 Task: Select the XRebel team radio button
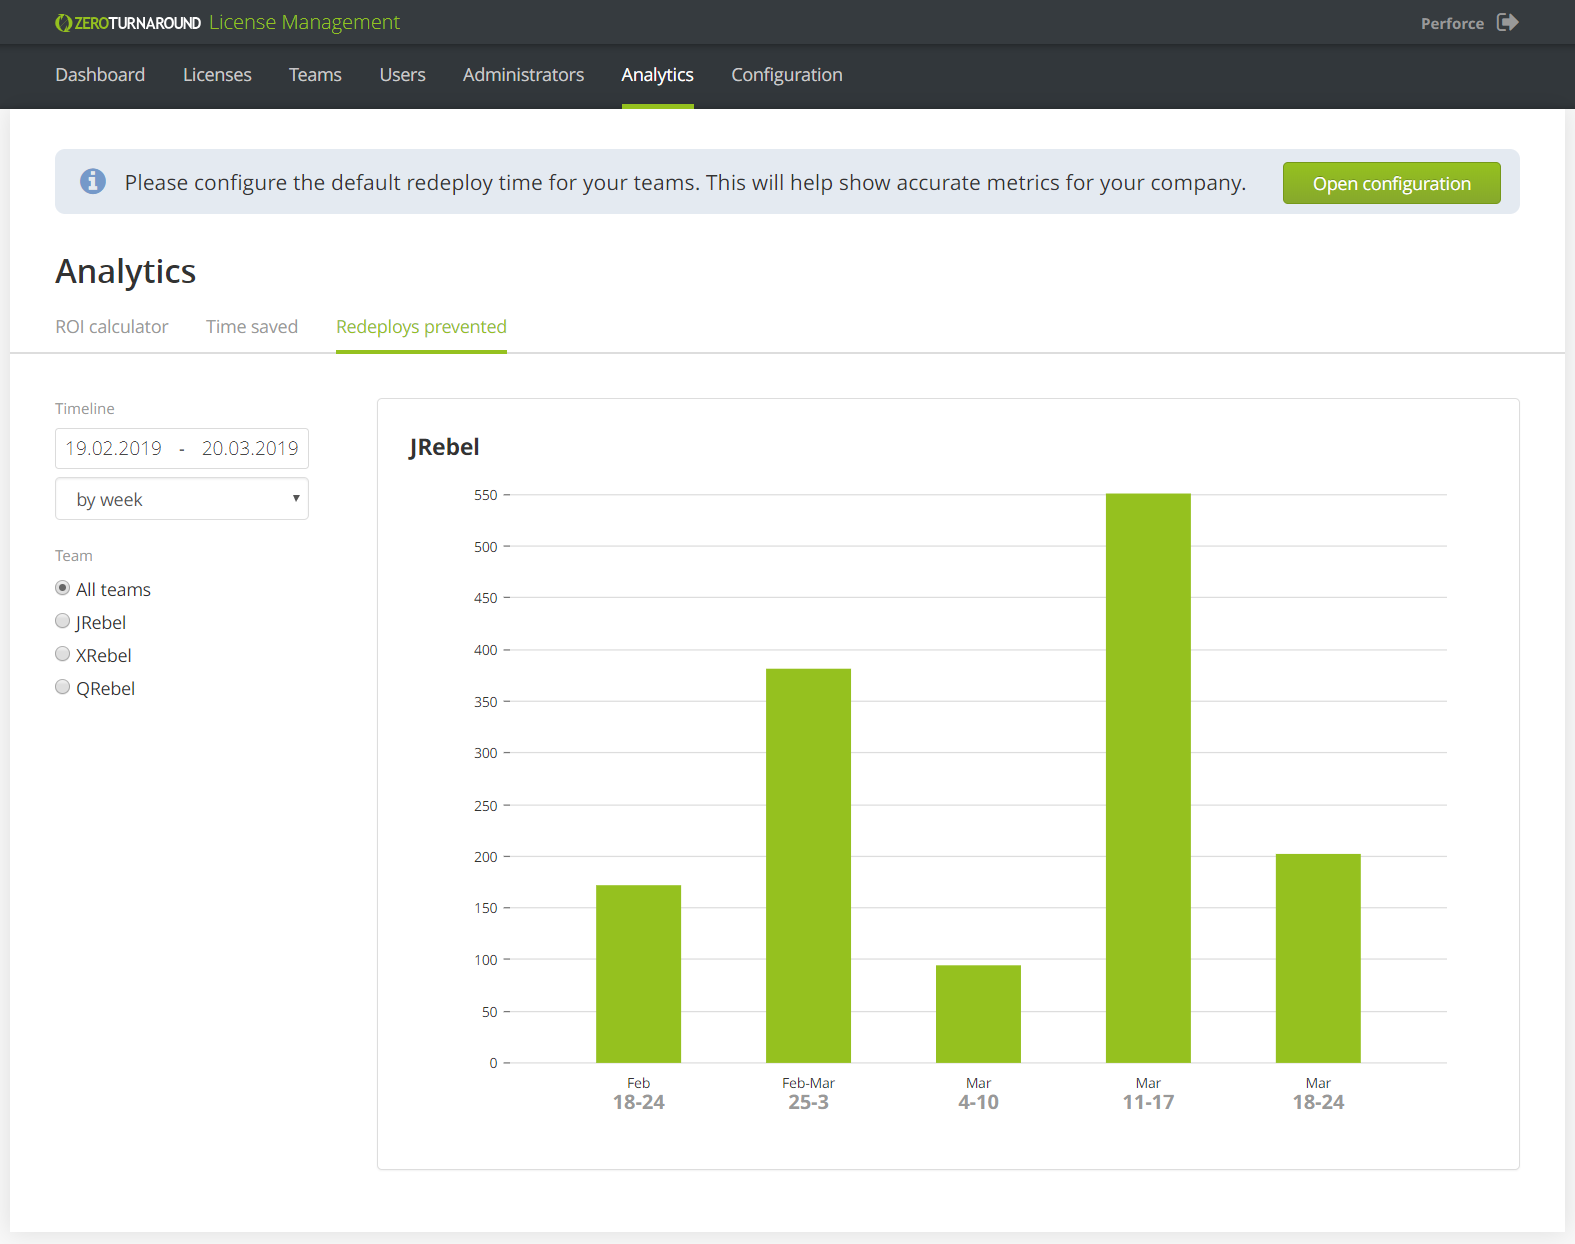(62, 654)
